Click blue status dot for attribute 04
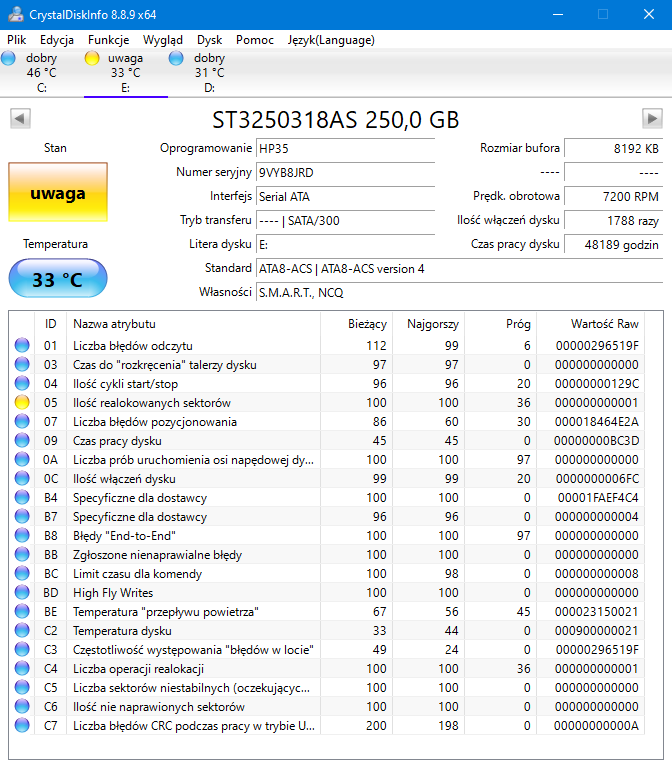The image size is (672, 766). 22,383
